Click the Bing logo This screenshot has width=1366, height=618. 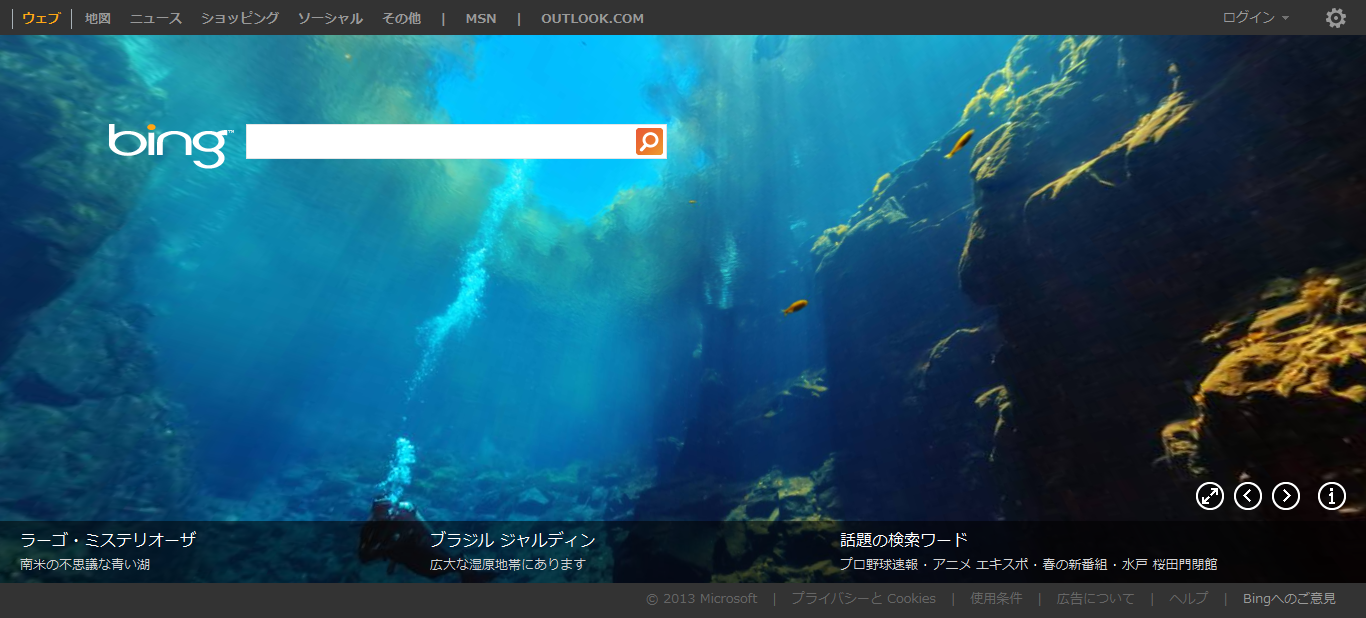(170, 143)
